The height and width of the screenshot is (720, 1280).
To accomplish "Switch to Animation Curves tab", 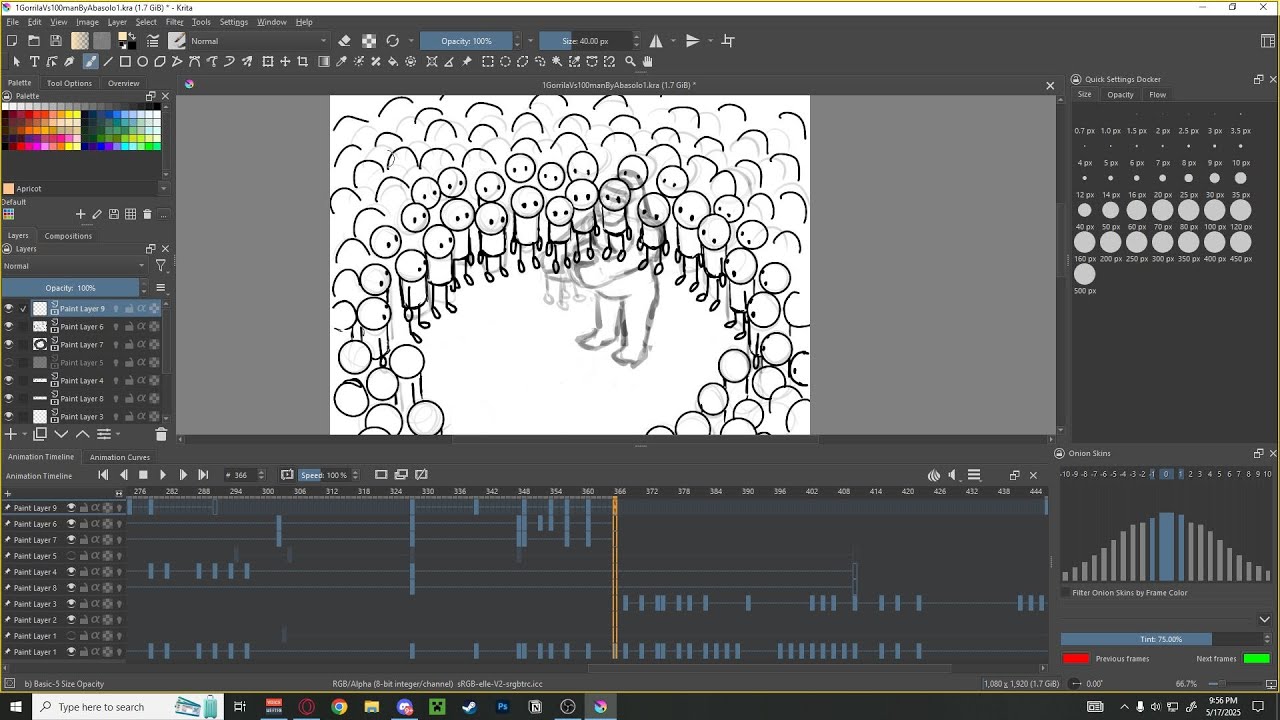I will point(120,457).
